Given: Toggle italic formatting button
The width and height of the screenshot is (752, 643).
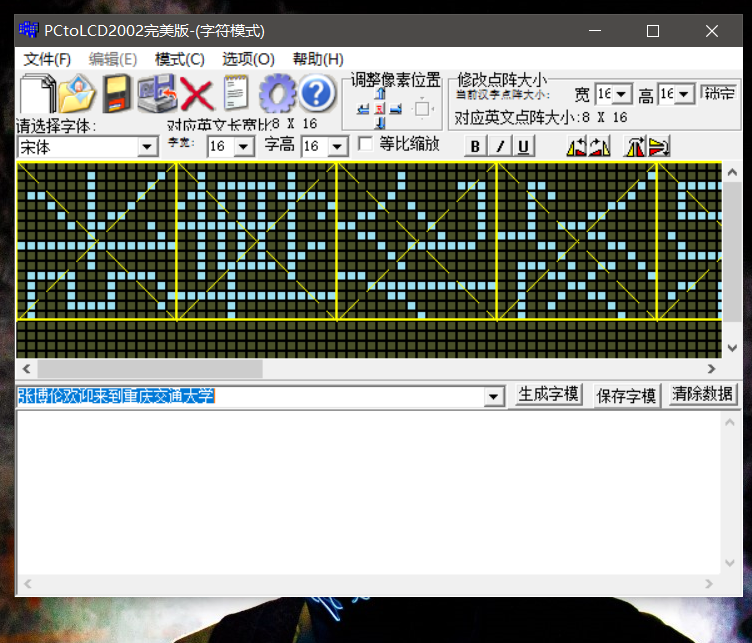Looking at the screenshot, I should click(500, 146).
